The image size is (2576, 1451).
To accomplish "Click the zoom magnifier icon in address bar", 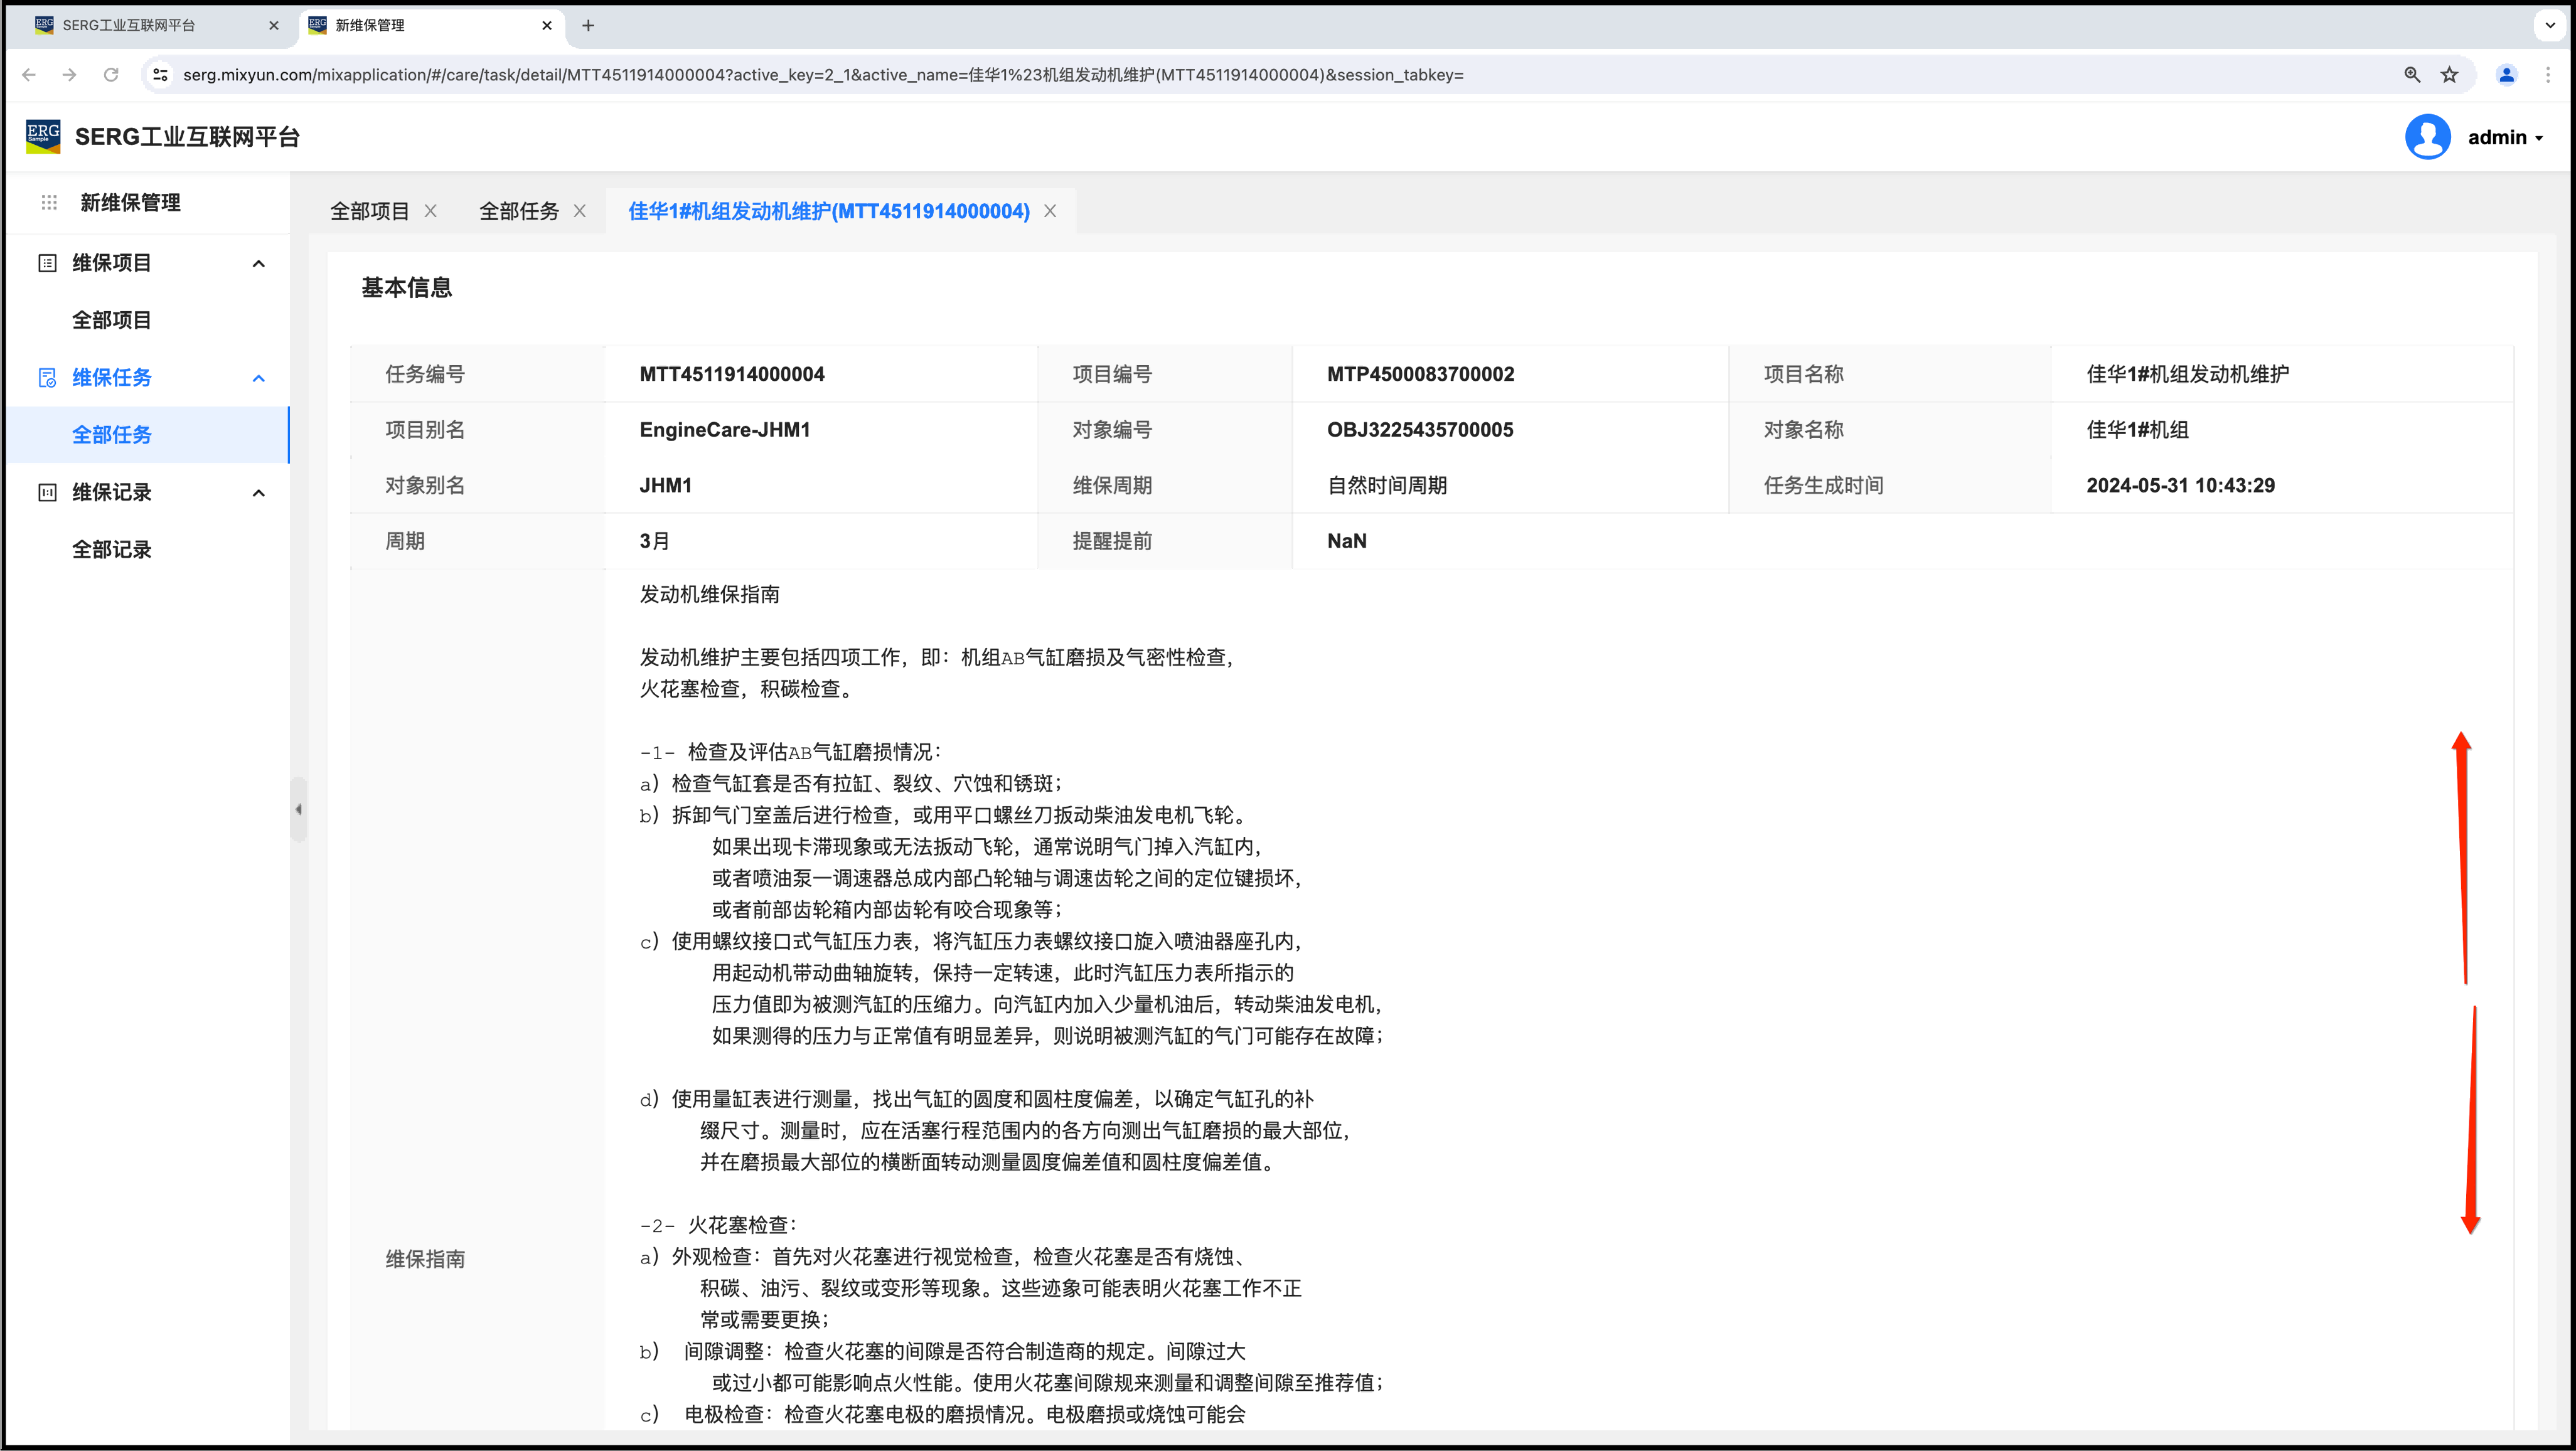I will coord(2412,75).
